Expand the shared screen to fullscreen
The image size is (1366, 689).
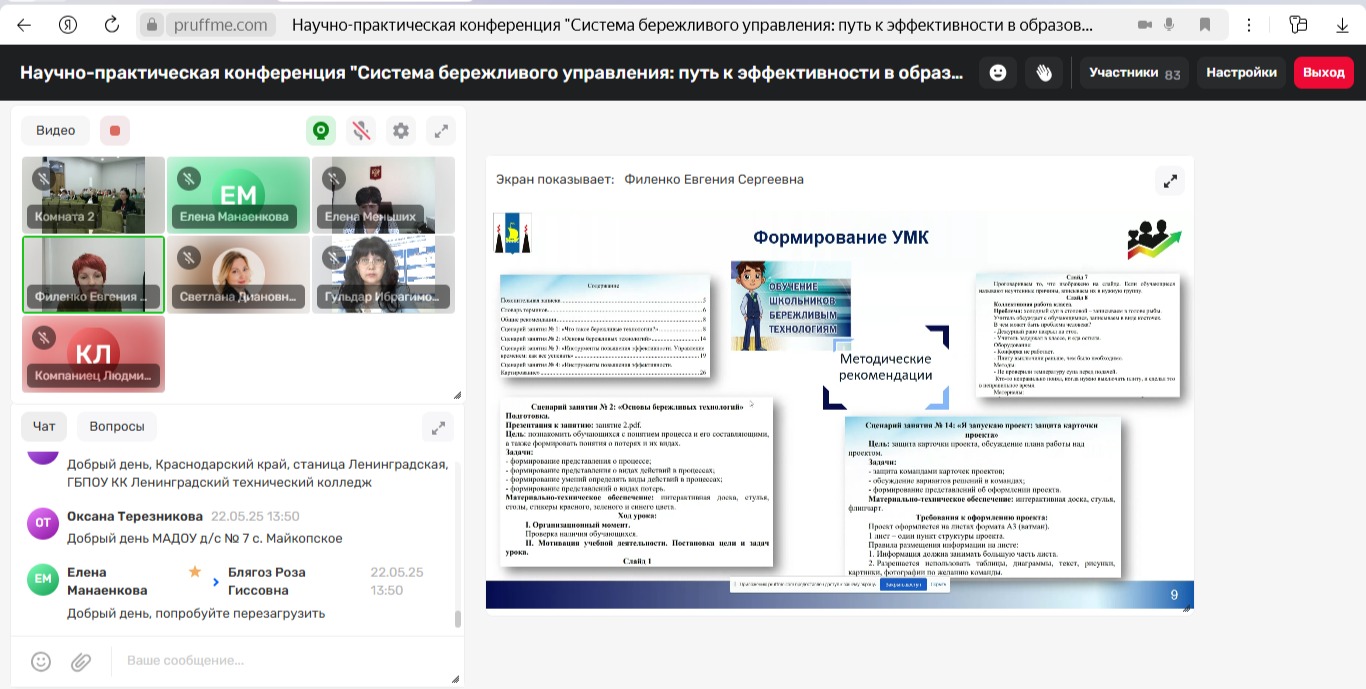tap(1169, 181)
